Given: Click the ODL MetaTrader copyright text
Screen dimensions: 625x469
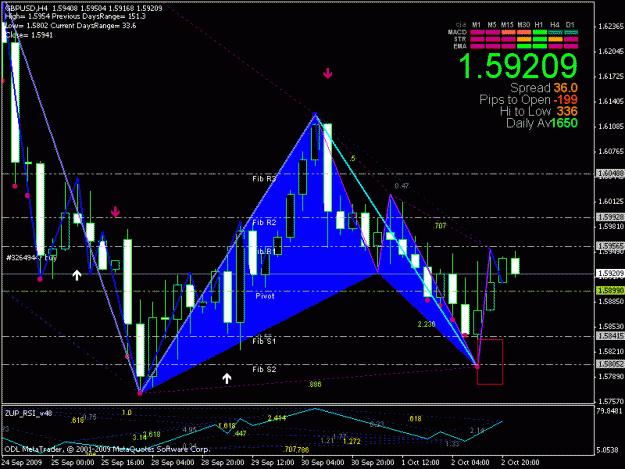Looking at the screenshot, I should tap(107, 449).
